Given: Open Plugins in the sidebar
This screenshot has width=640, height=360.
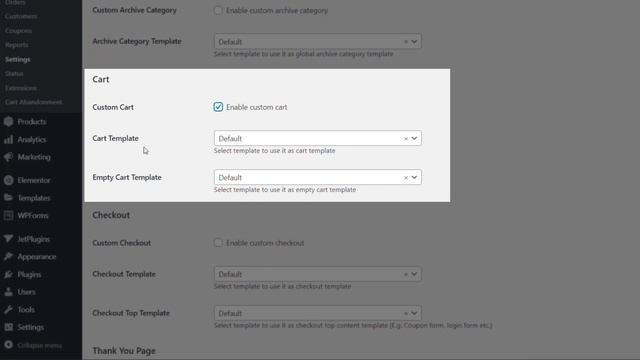Looking at the screenshot, I should (x=29, y=274).
